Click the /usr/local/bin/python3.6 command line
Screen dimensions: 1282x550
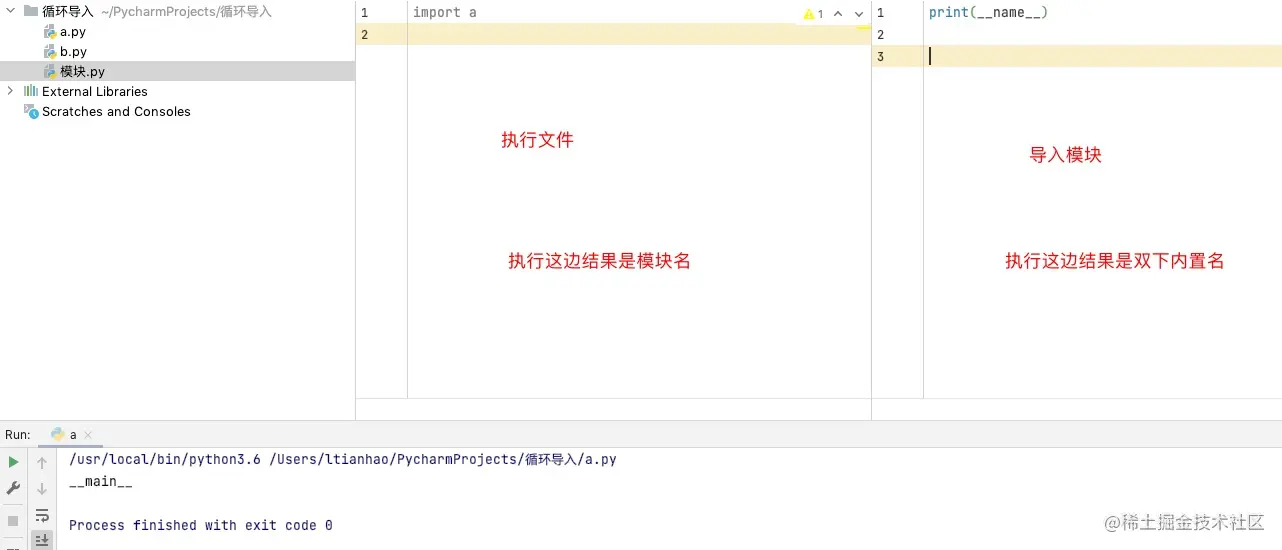pyautogui.click(x=343, y=460)
